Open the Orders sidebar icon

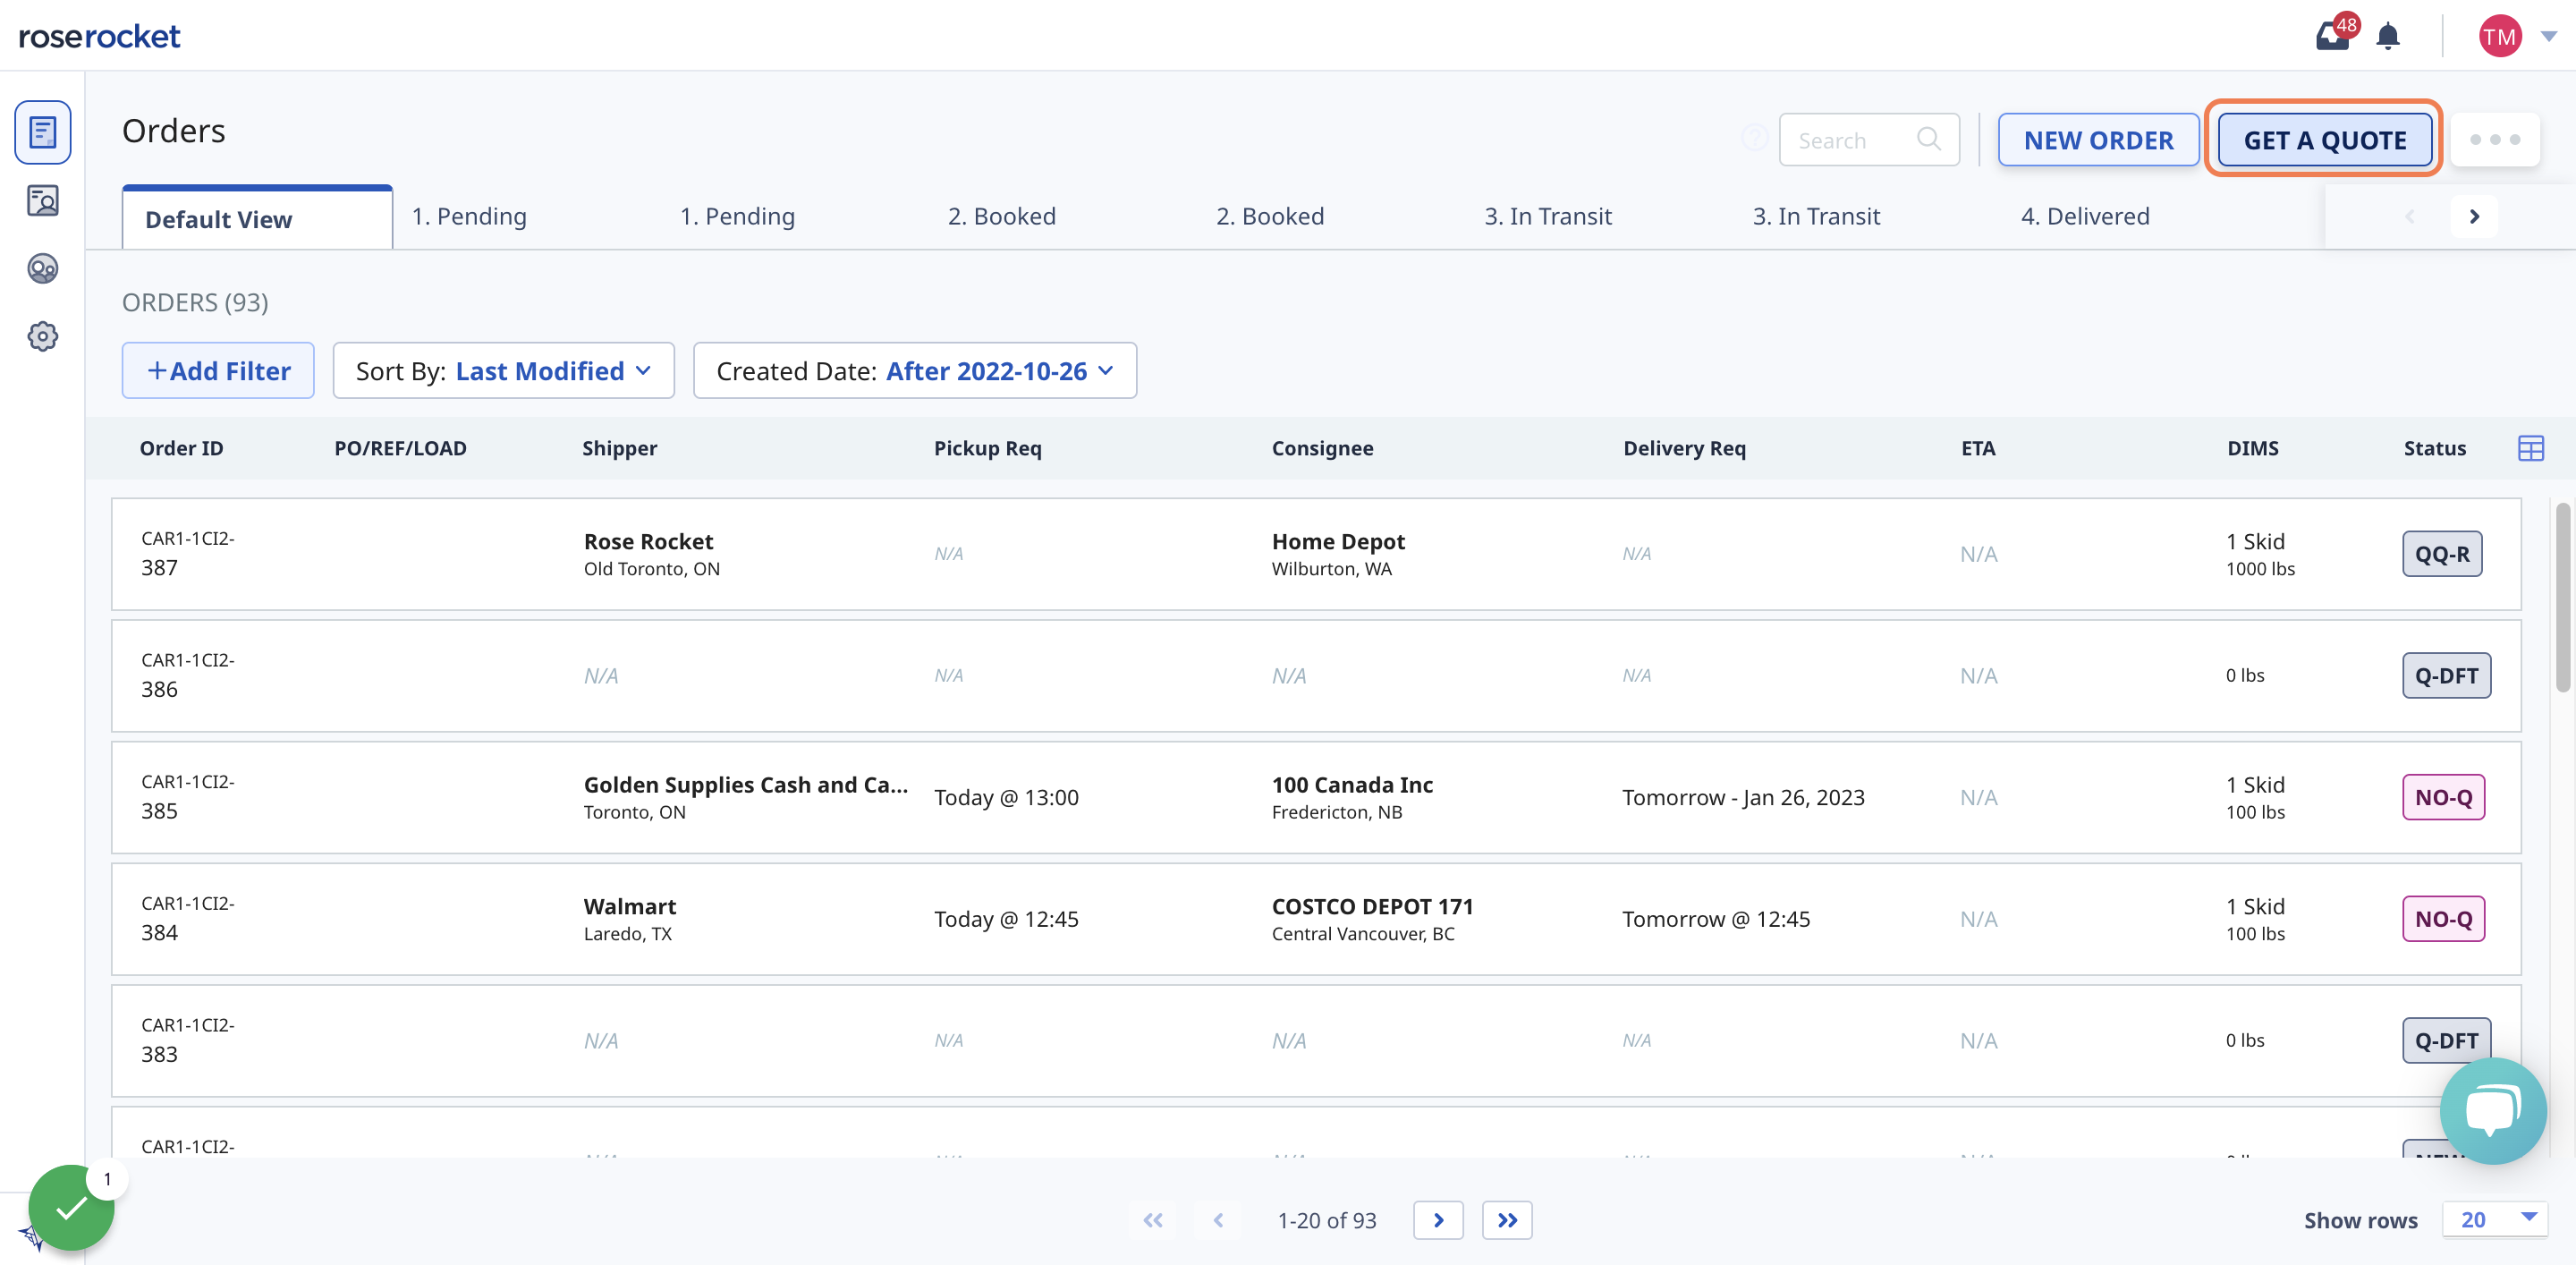coord(42,132)
